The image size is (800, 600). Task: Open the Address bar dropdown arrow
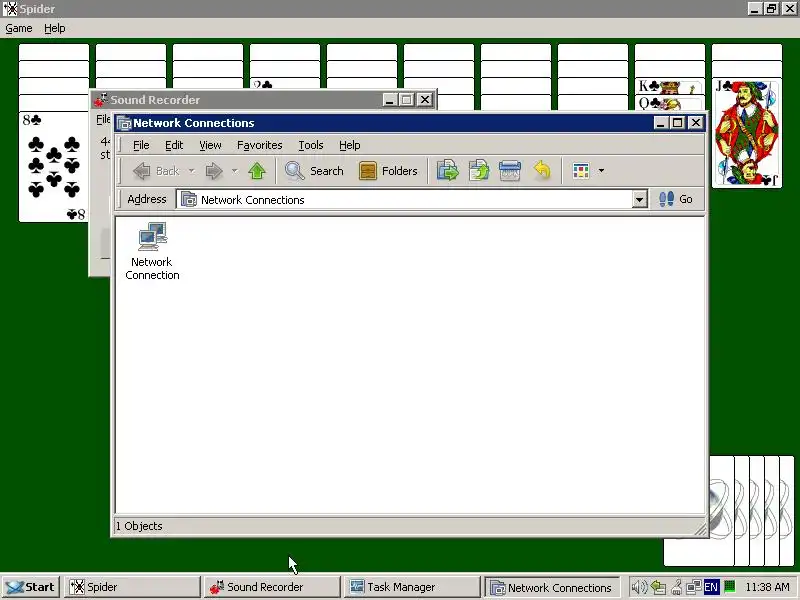[639, 199]
